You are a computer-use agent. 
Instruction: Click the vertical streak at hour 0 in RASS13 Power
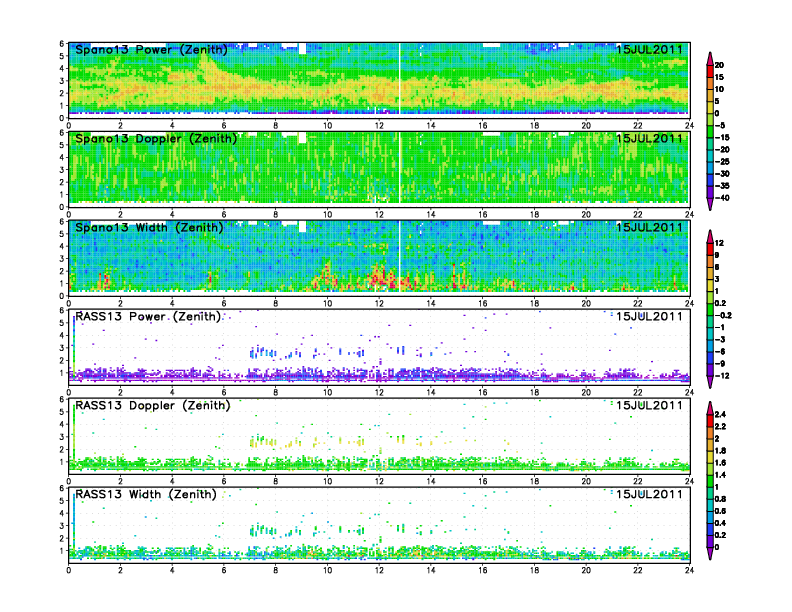pos(74,346)
